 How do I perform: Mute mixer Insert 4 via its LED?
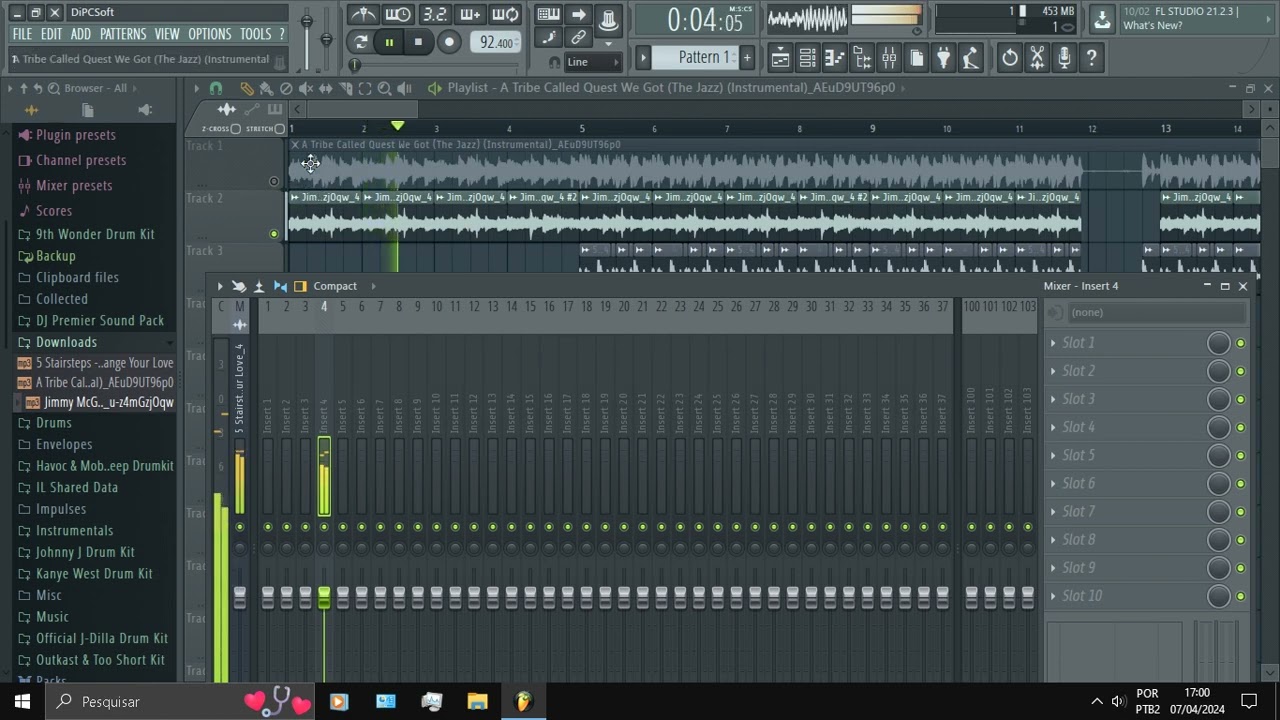click(x=324, y=527)
